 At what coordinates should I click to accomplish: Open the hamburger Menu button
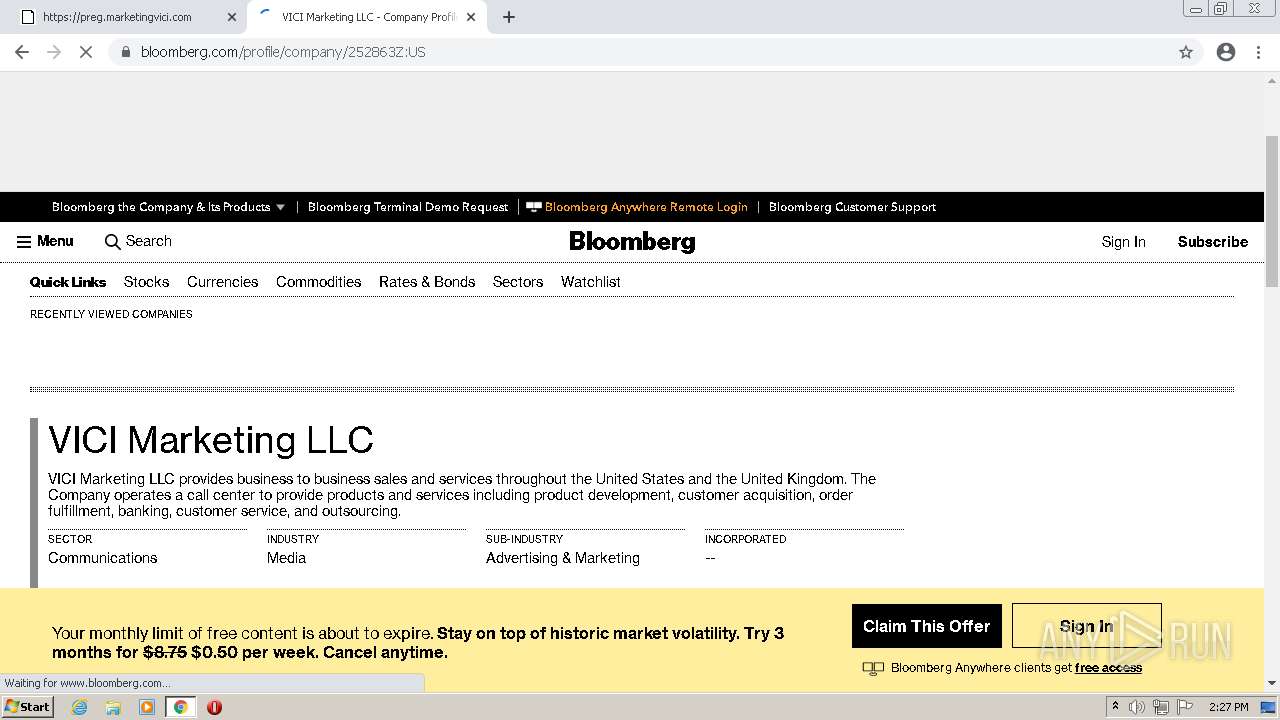click(x=45, y=241)
